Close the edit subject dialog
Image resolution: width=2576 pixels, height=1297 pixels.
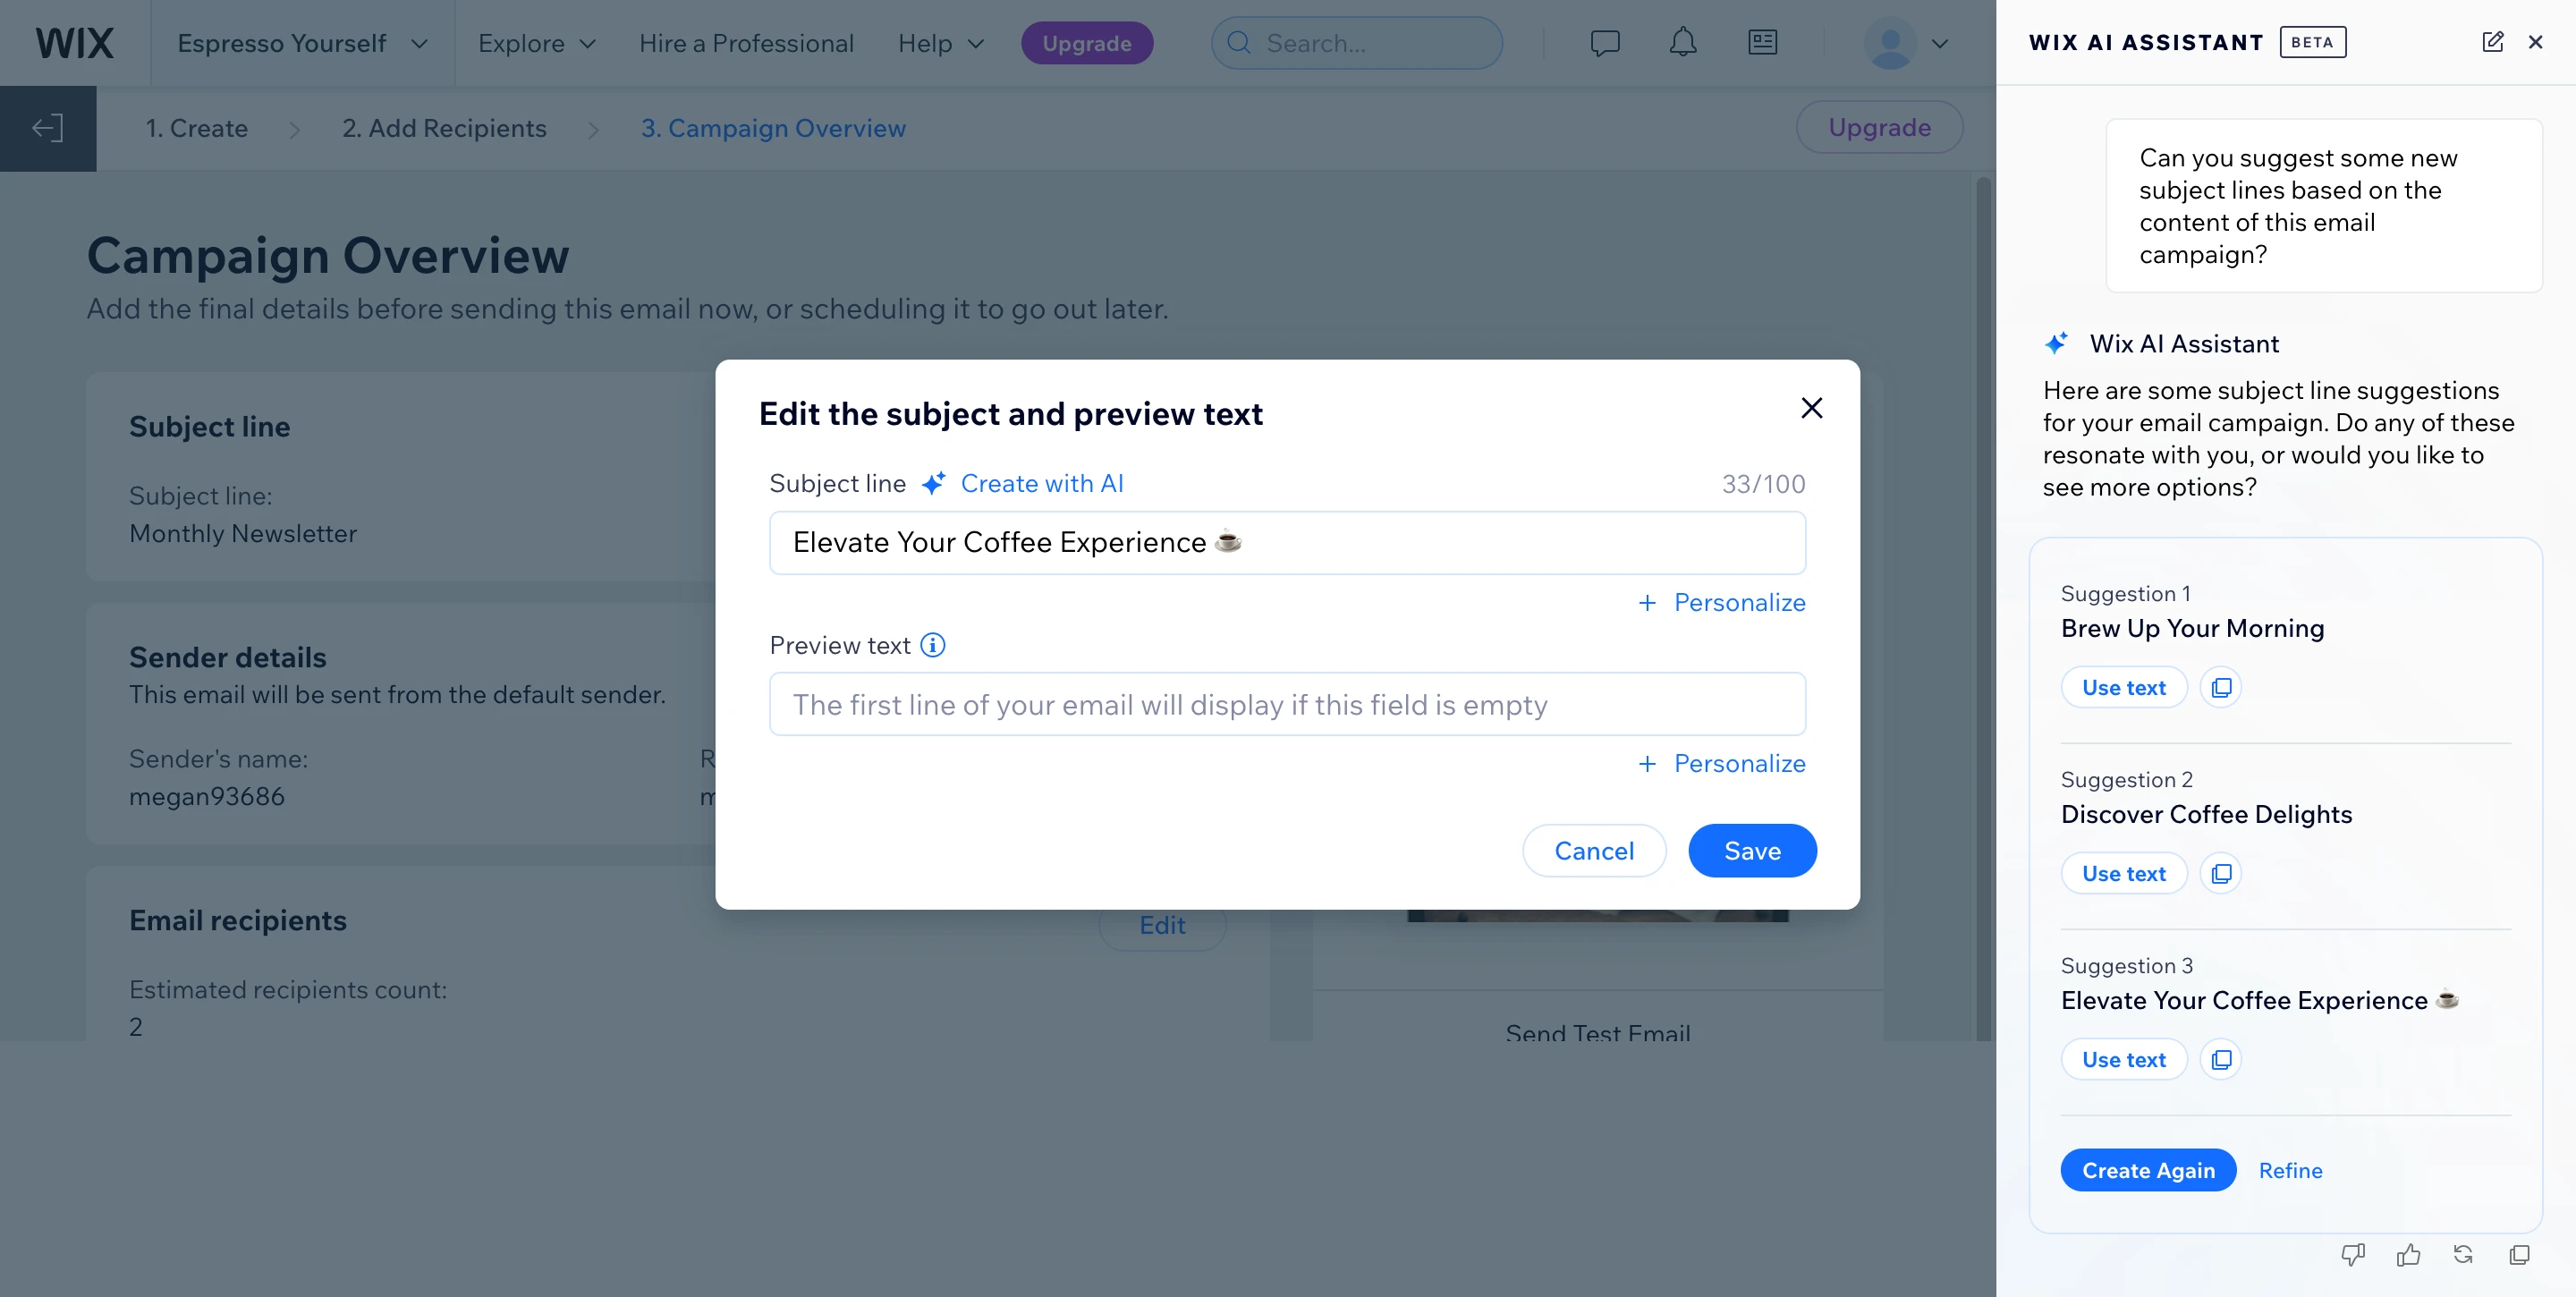click(x=1811, y=408)
